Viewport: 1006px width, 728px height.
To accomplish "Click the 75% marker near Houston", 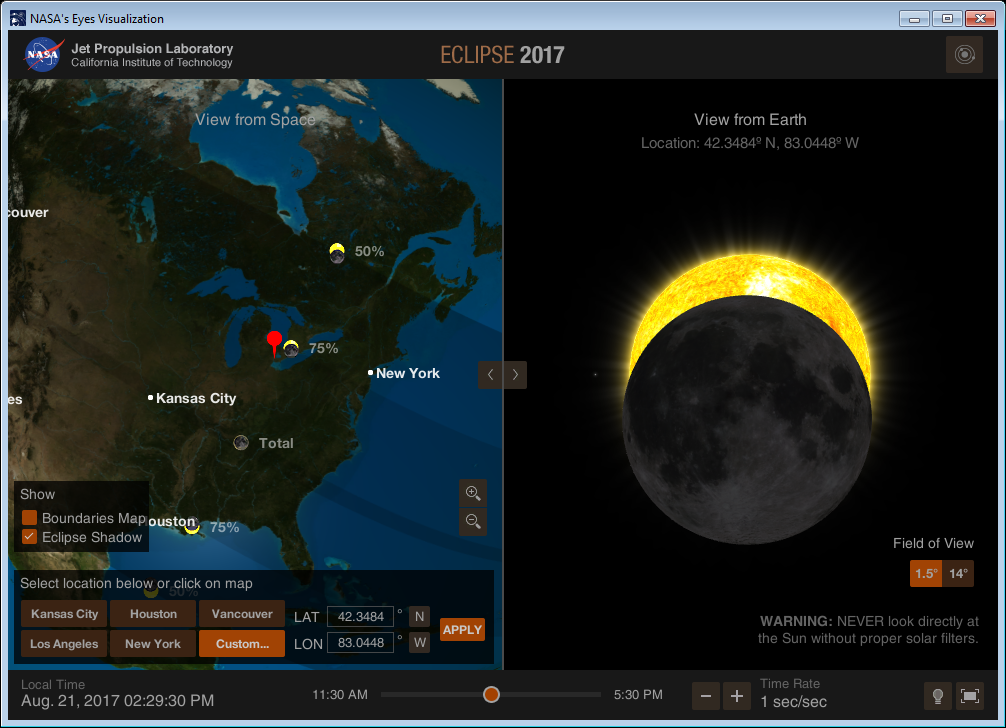I will click(x=191, y=527).
